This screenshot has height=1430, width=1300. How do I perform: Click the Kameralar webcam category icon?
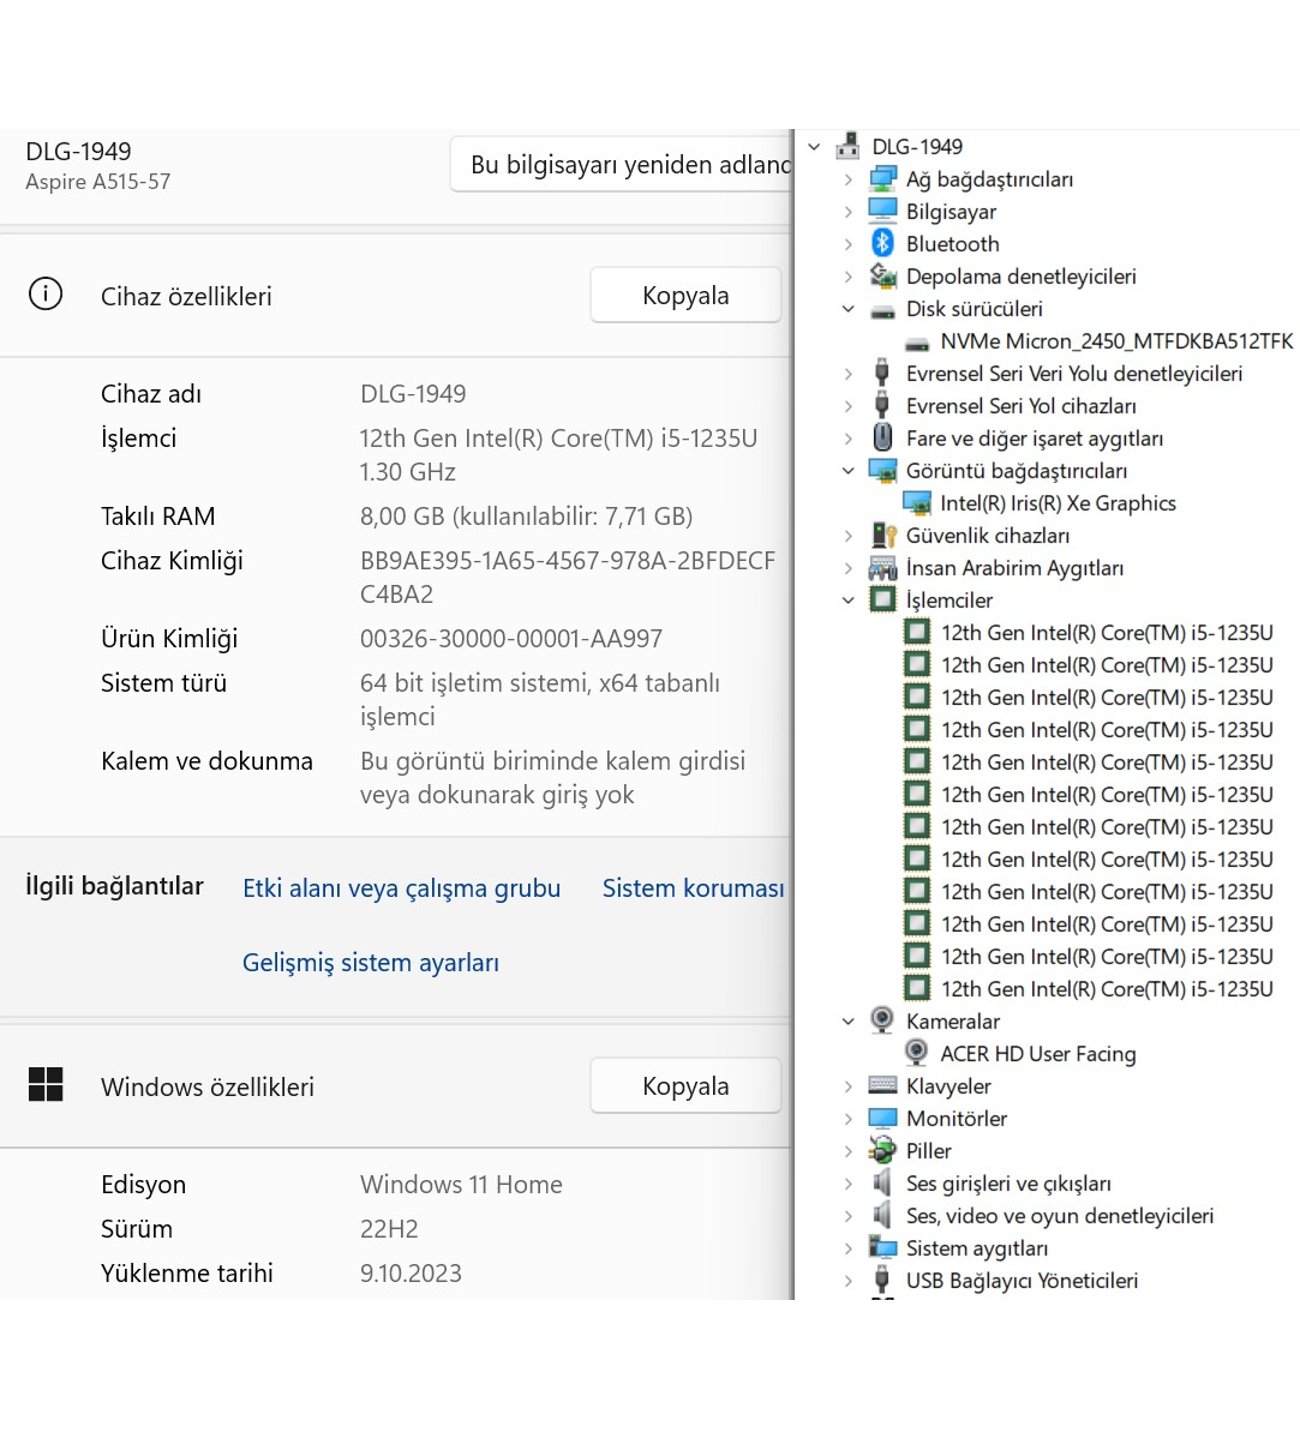click(882, 1020)
